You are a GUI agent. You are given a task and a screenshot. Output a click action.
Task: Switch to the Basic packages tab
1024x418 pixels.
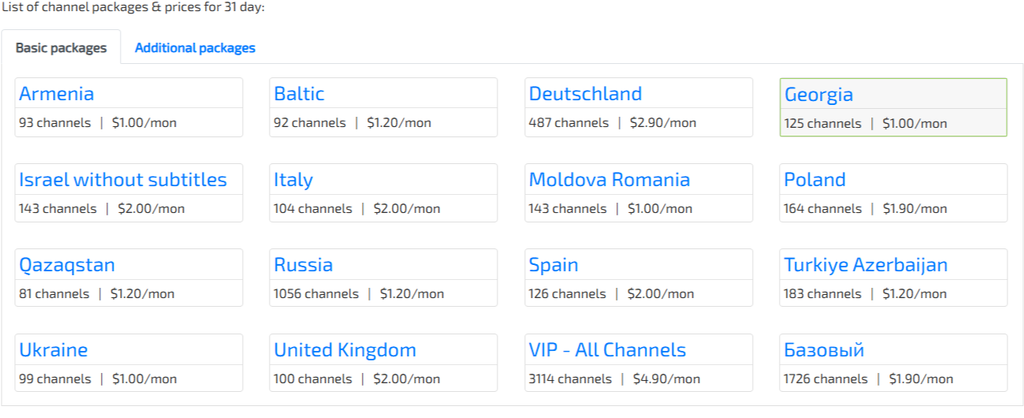pos(61,47)
